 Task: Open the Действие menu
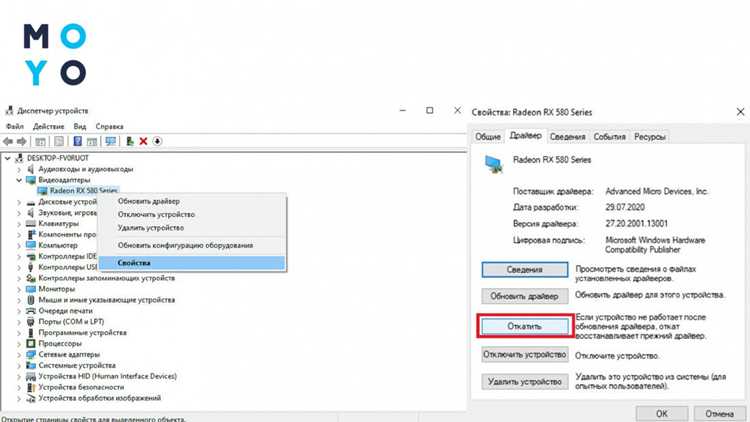pyautogui.click(x=48, y=126)
